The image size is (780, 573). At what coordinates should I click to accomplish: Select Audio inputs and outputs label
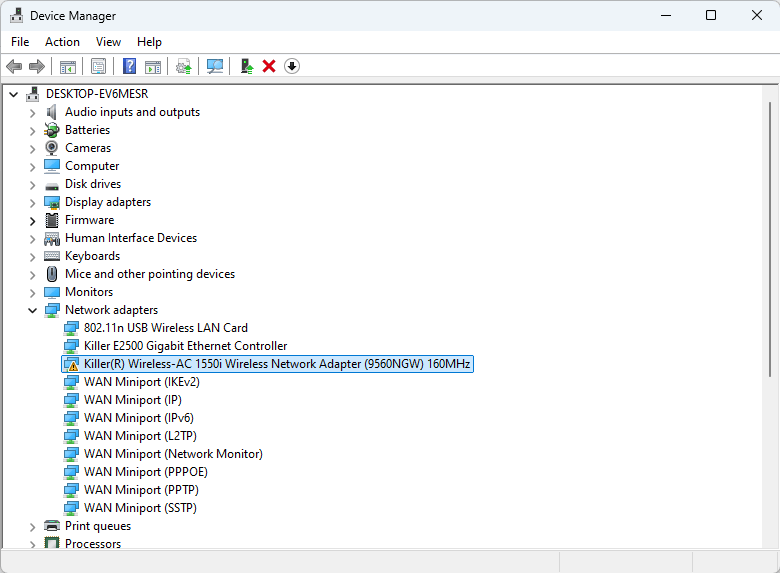[x=132, y=112]
